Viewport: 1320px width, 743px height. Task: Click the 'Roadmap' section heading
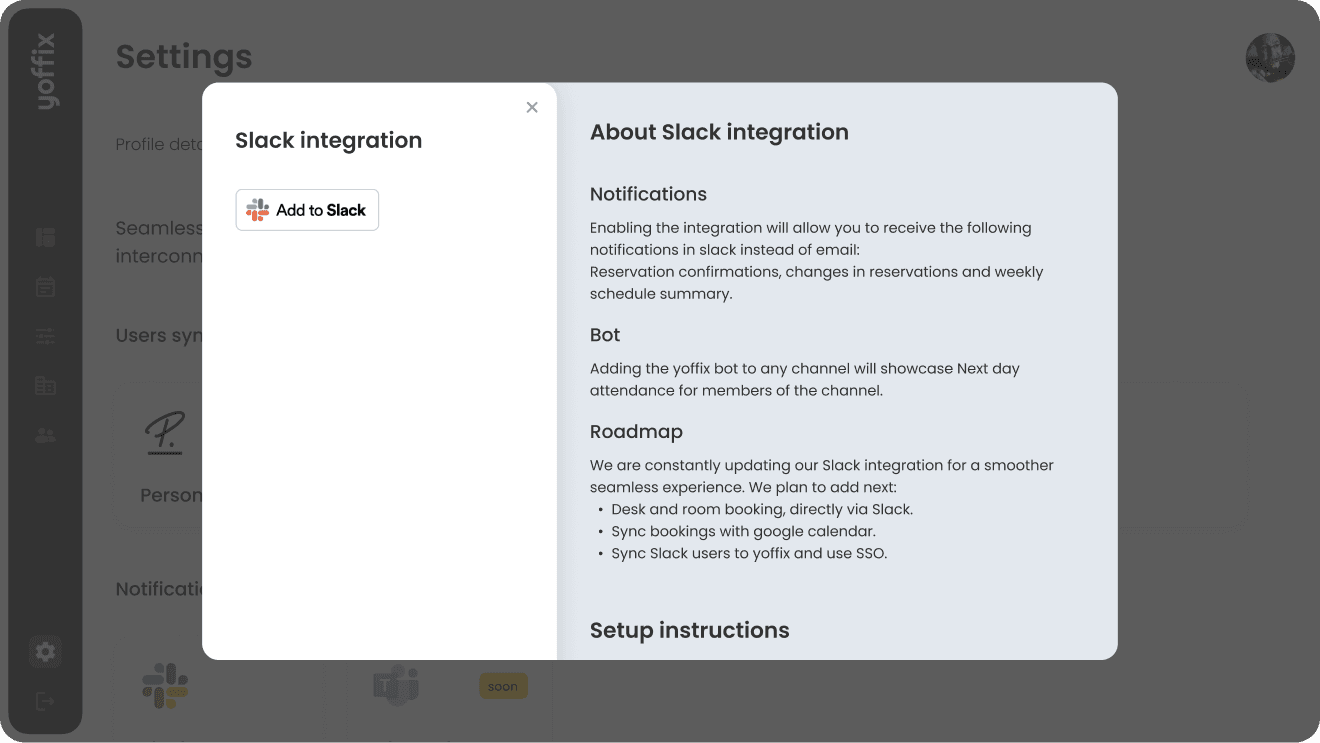636,432
